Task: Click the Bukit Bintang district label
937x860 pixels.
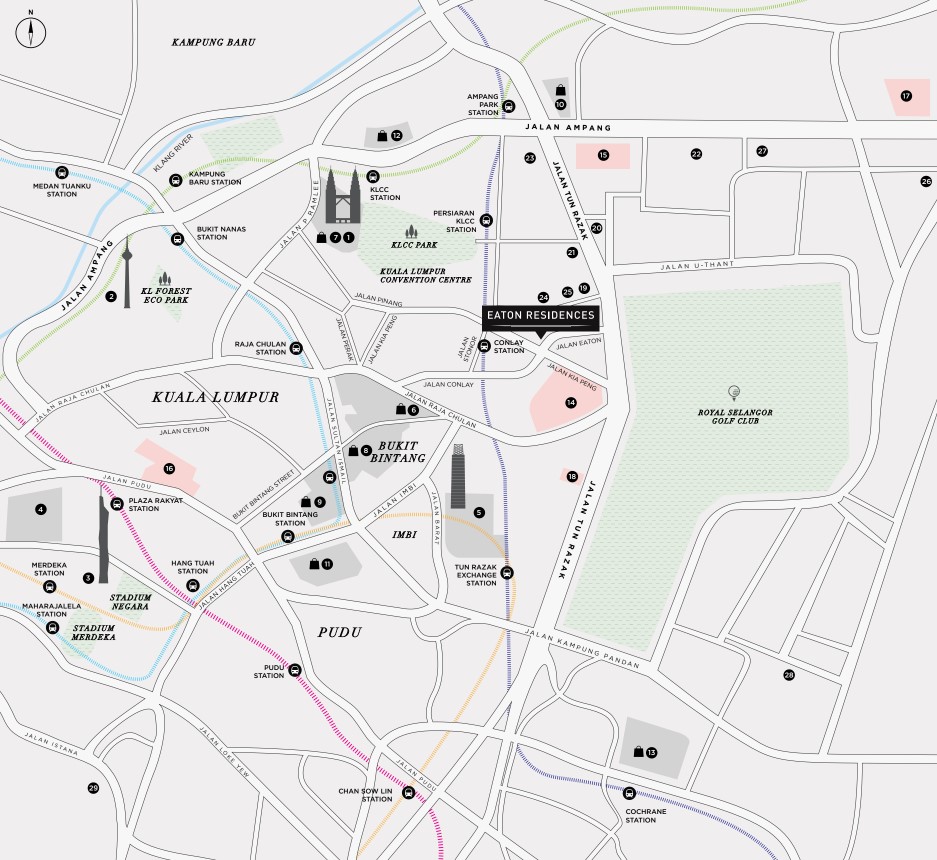Action: pyautogui.click(x=398, y=452)
